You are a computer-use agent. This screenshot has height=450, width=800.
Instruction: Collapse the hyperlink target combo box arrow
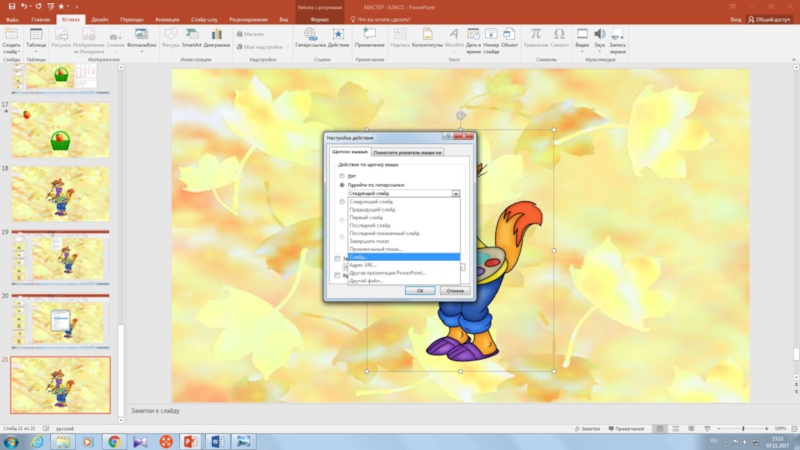455,193
